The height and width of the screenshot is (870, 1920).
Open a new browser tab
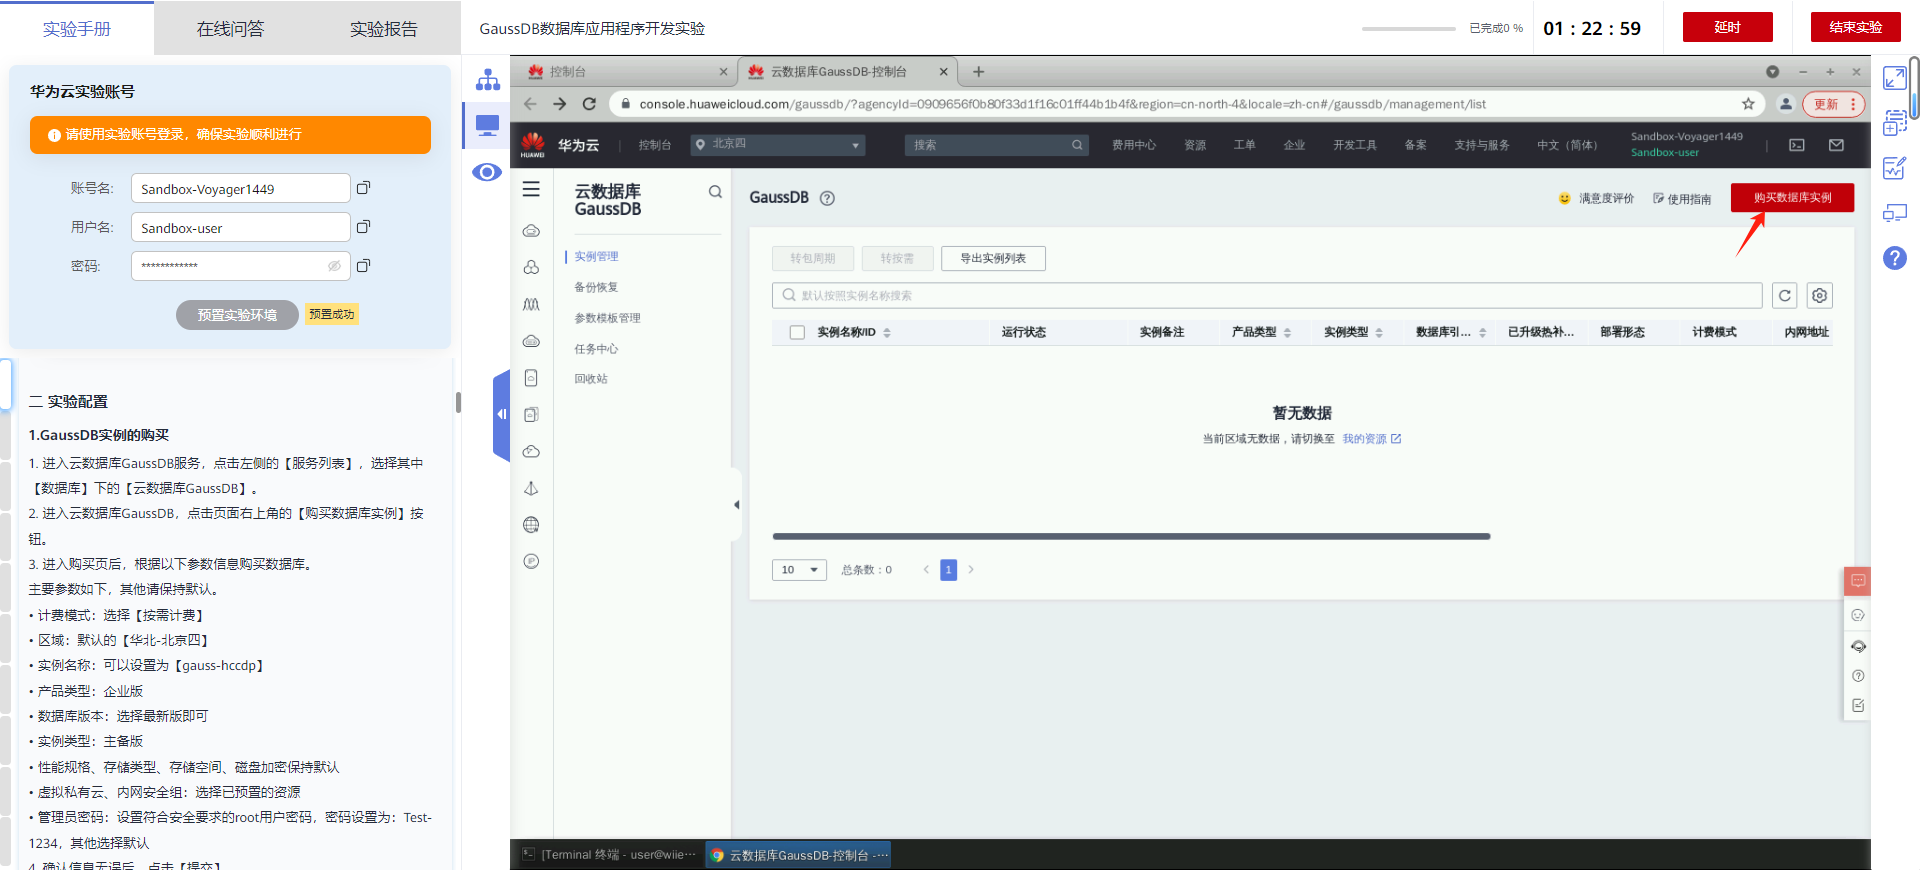[x=978, y=72]
